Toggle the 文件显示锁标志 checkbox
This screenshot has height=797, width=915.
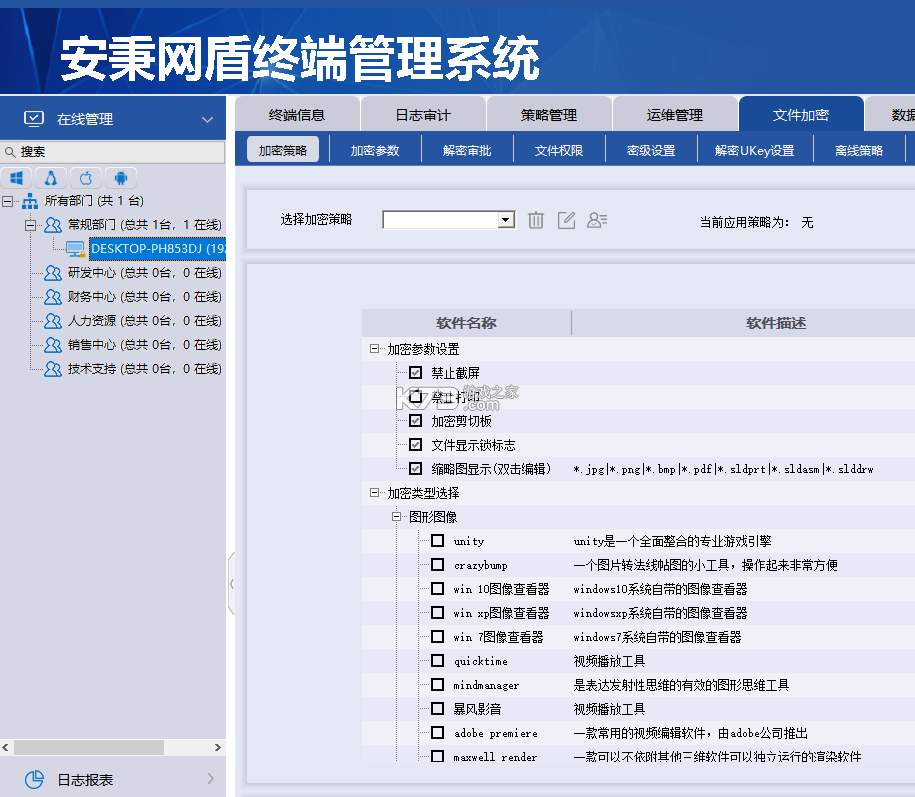pyautogui.click(x=415, y=445)
